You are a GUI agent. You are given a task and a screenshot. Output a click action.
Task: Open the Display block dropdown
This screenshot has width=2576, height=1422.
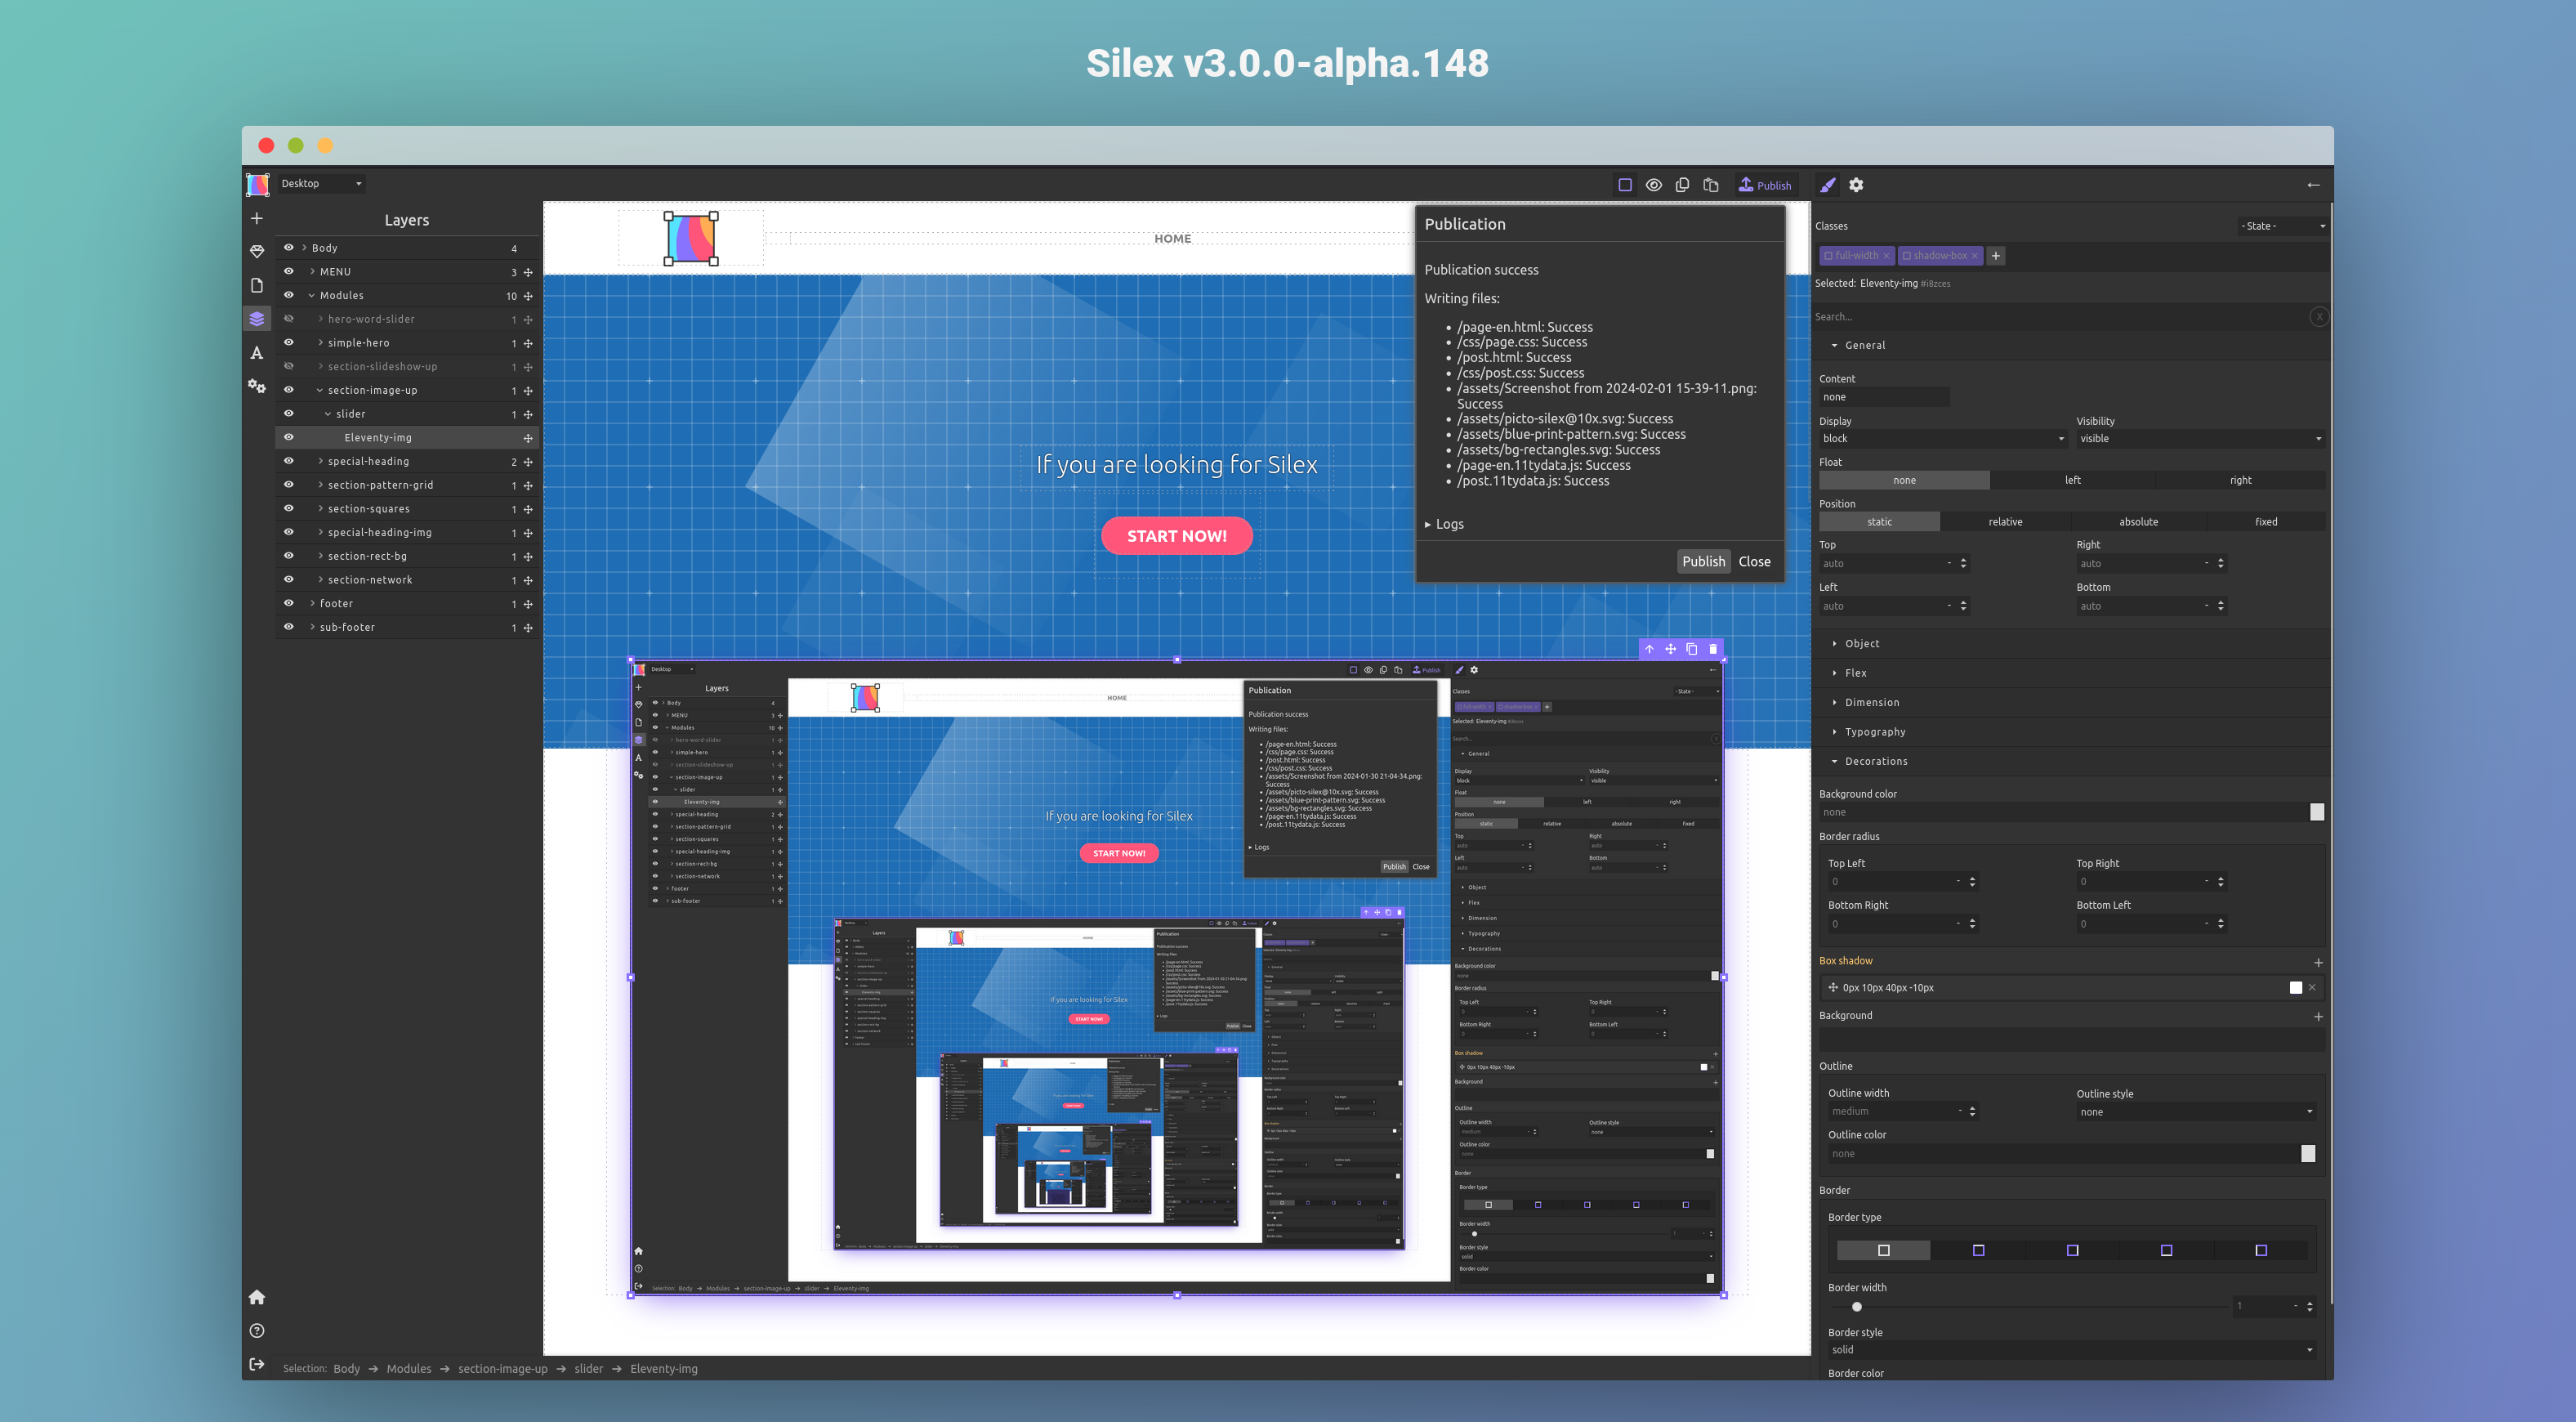pyautogui.click(x=1943, y=439)
